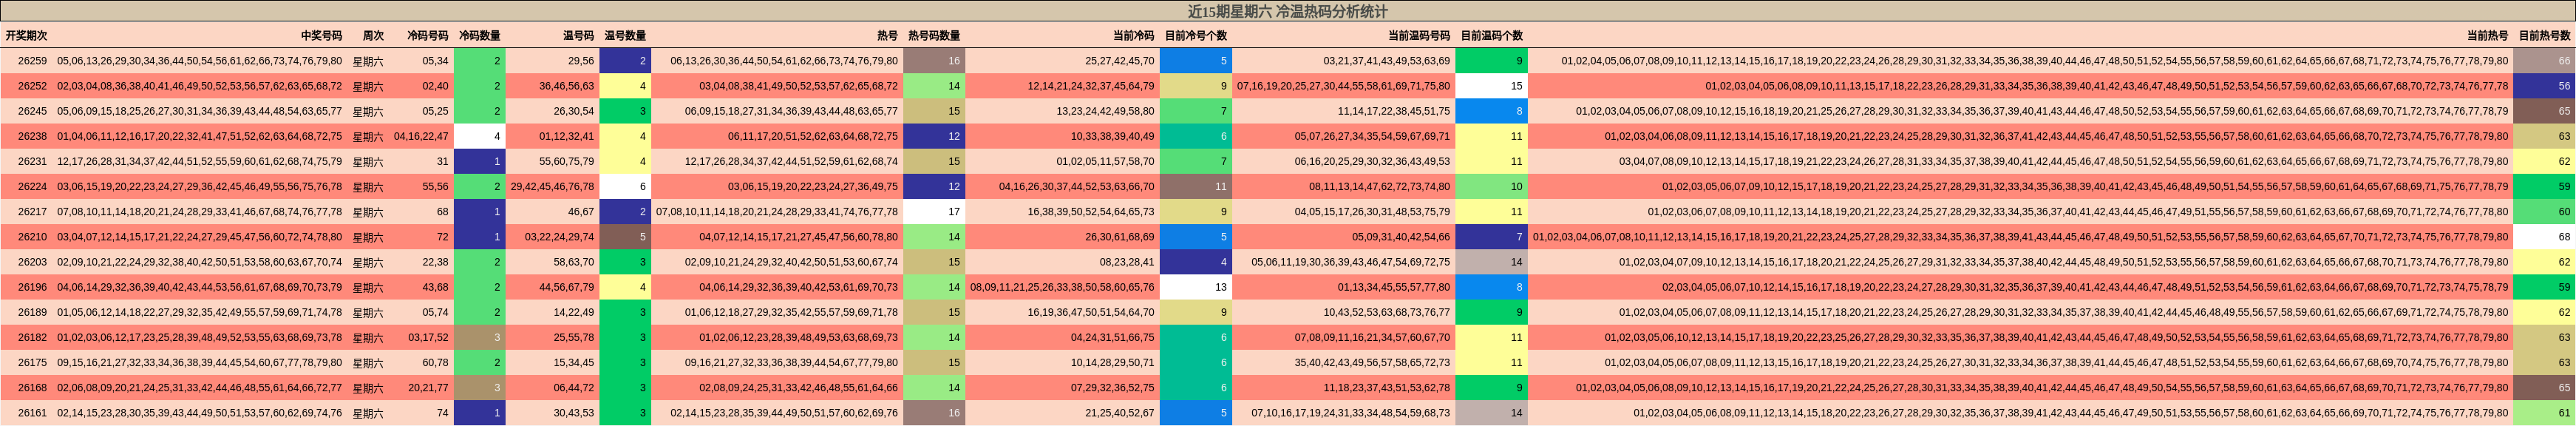Click the '星期六' cell in row 26203
The height and width of the screenshot is (426, 2576).
[367, 262]
